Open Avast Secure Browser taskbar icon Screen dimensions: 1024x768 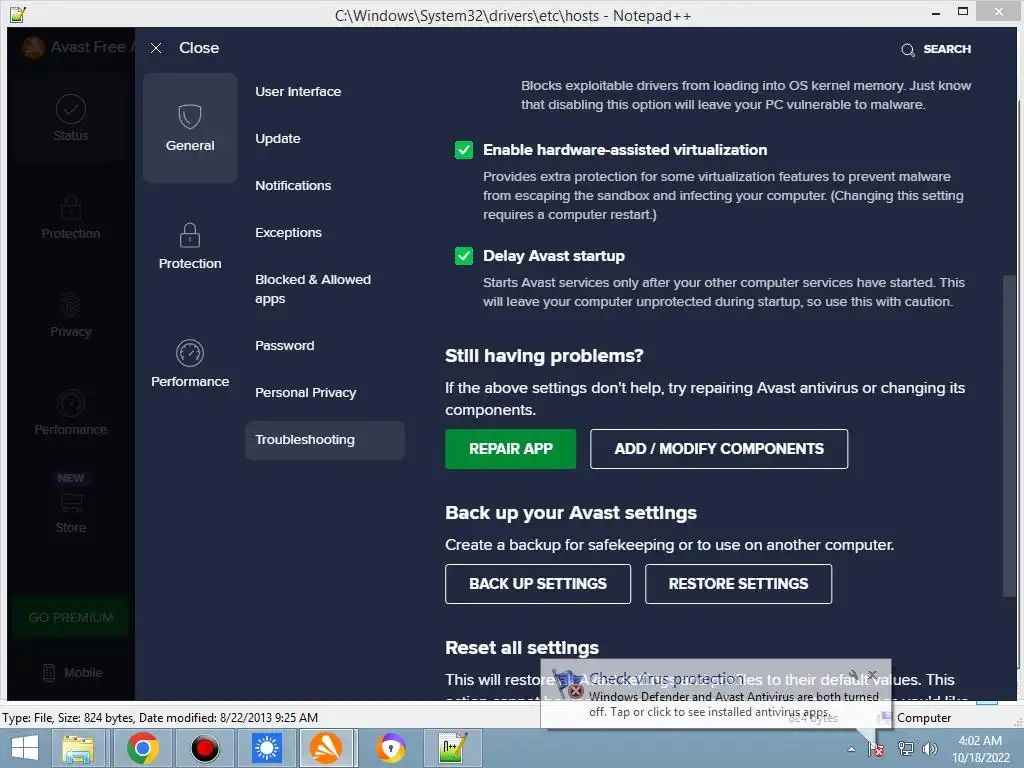pyautogui.click(x=391, y=748)
